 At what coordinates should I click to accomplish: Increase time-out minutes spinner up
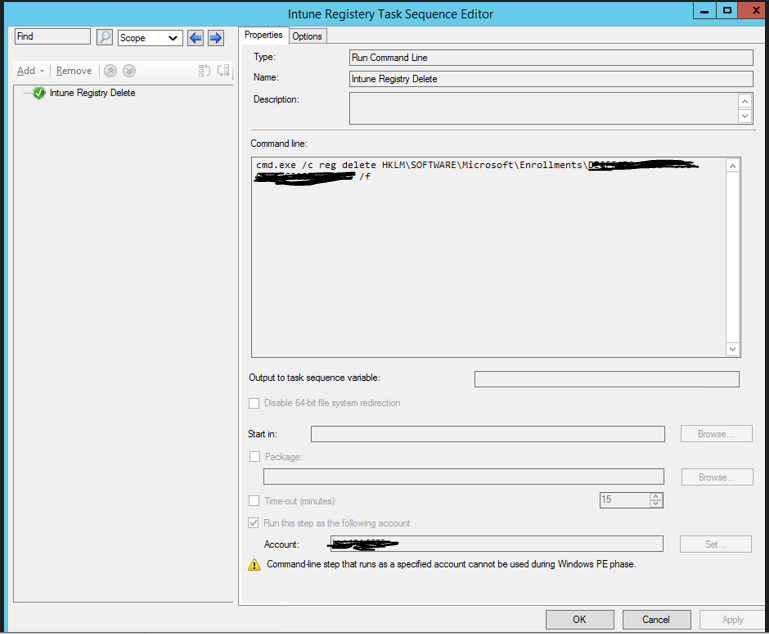point(656,496)
